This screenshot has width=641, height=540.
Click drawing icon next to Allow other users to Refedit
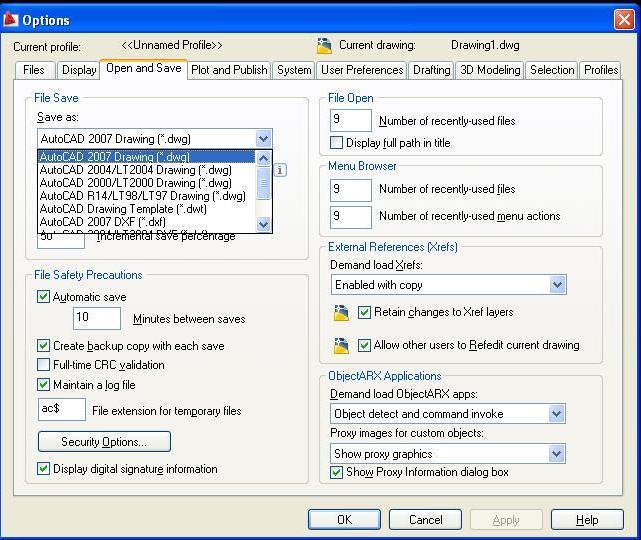(341, 345)
